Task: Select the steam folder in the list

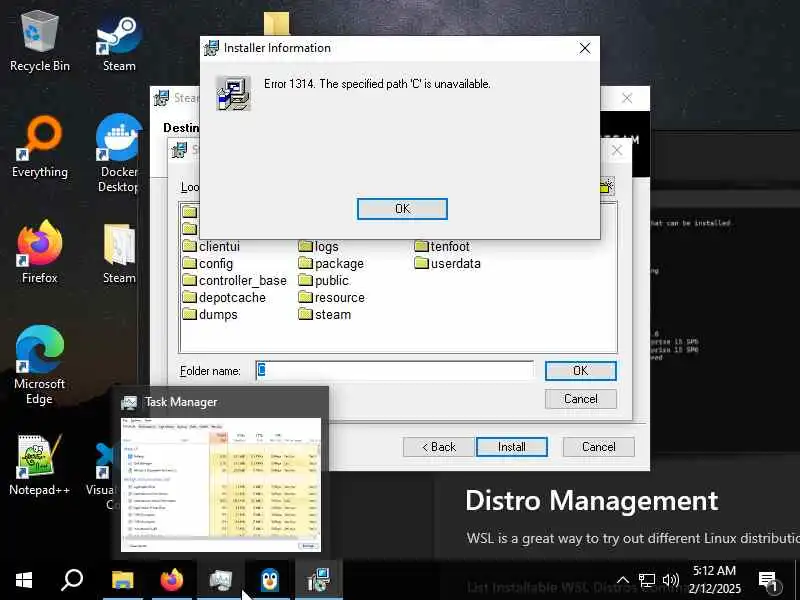Action: click(x=324, y=314)
